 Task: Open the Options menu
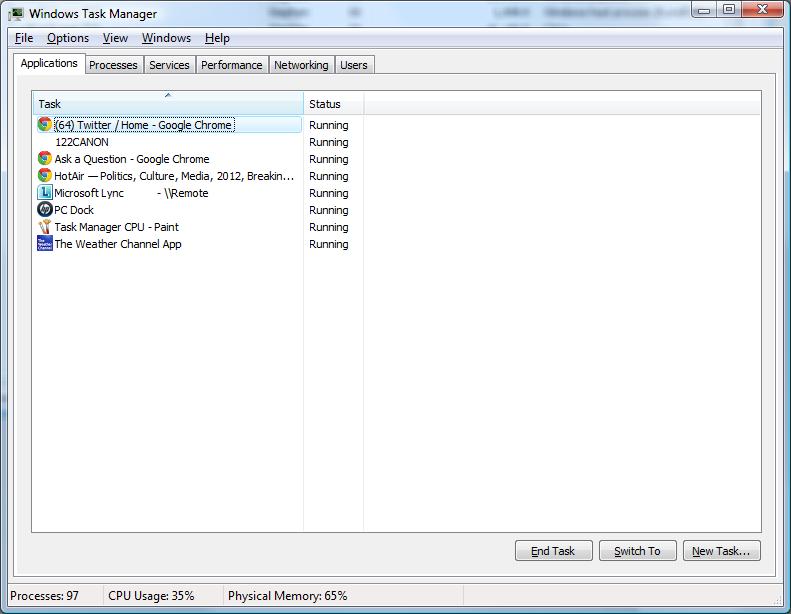68,38
